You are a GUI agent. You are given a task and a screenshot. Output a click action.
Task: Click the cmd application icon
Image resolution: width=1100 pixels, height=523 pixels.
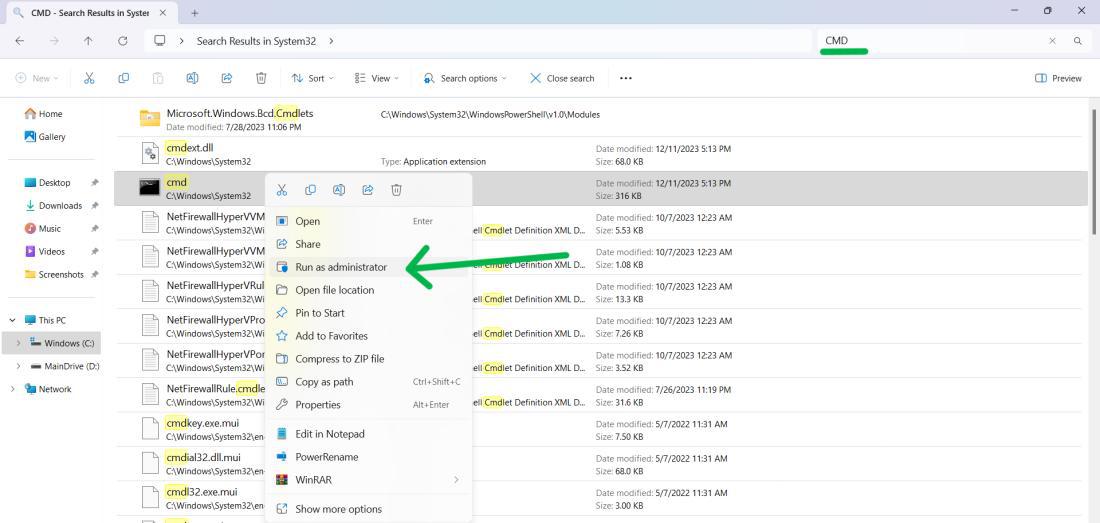[x=150, y=188]
